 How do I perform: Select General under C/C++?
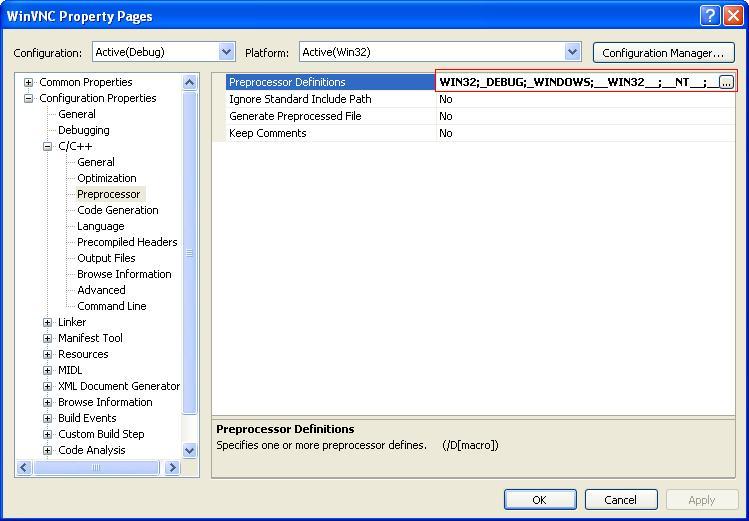(x=96, y=162)
